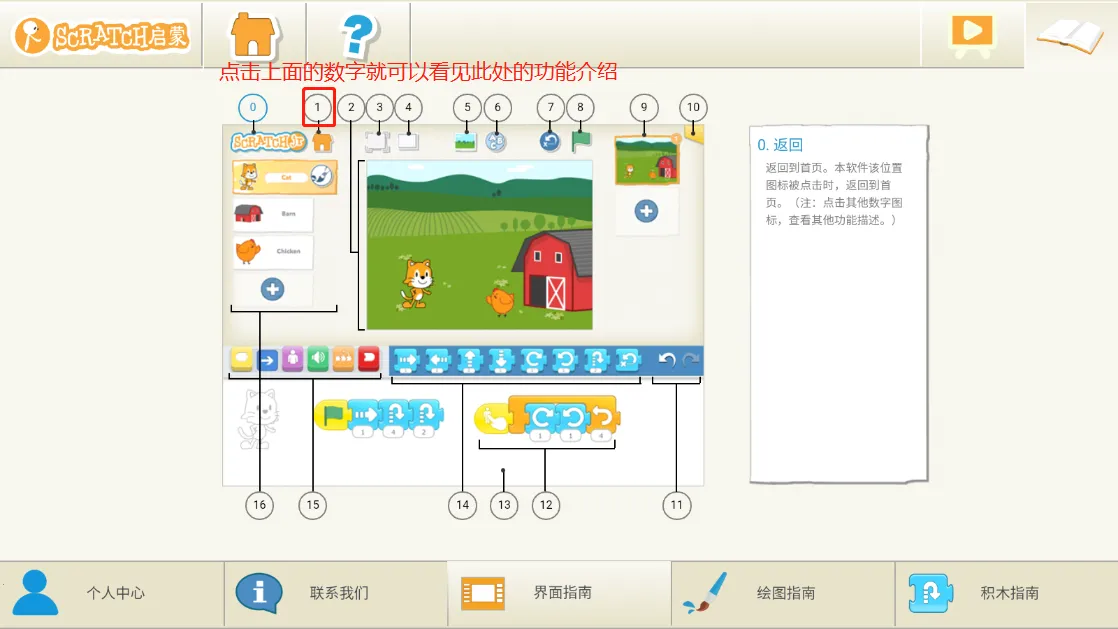Select number 5 marker for background icon
Screen dimensions: 1118x629
click(466, 108)
